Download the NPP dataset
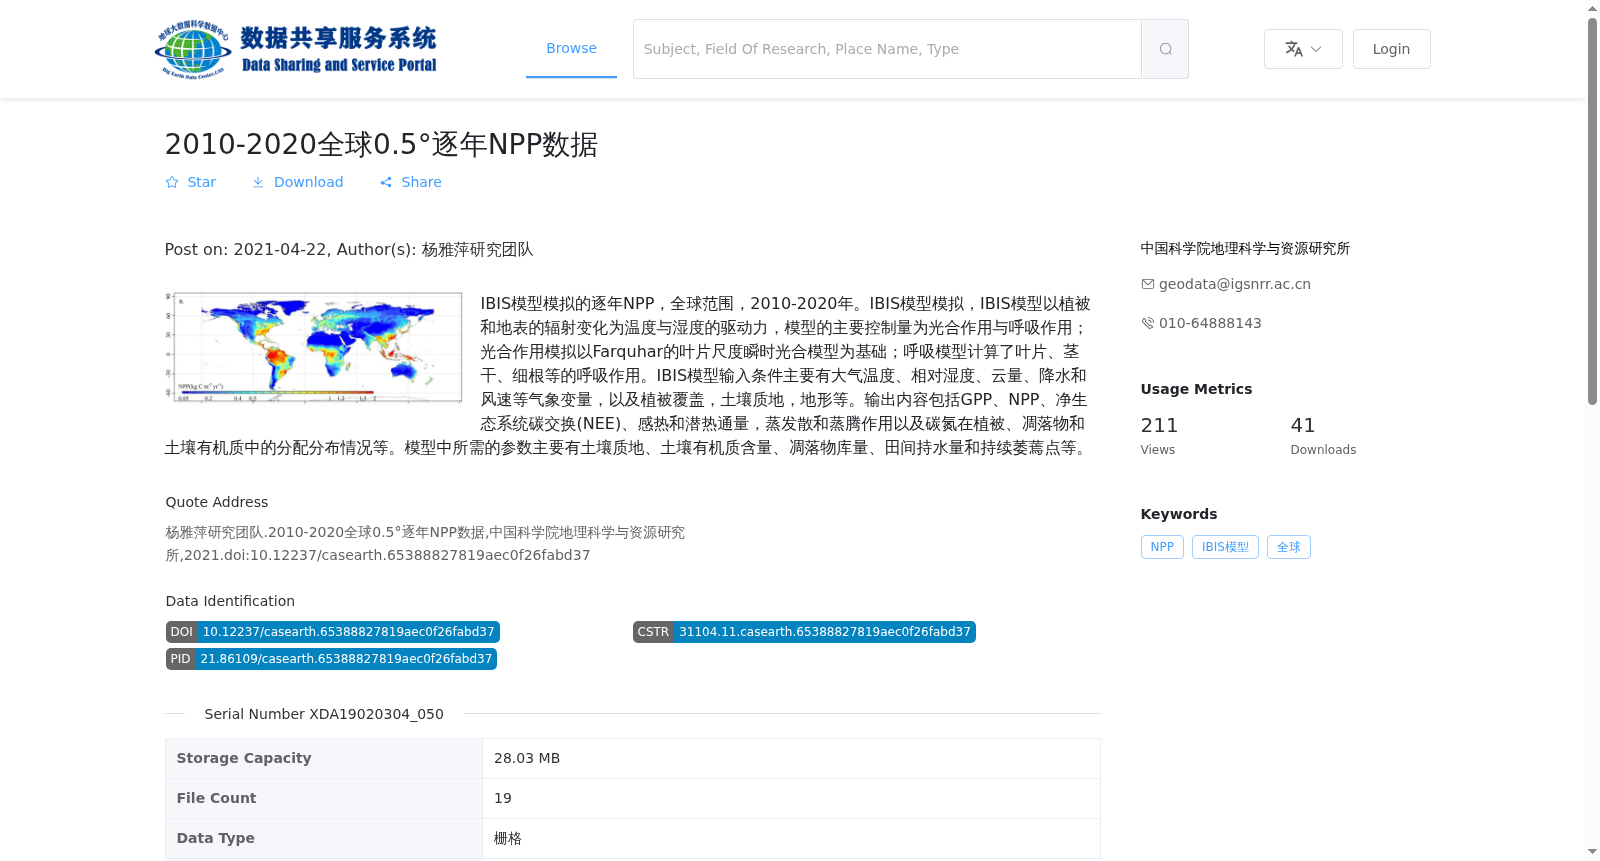1600x861 pixels. [297, 182]
